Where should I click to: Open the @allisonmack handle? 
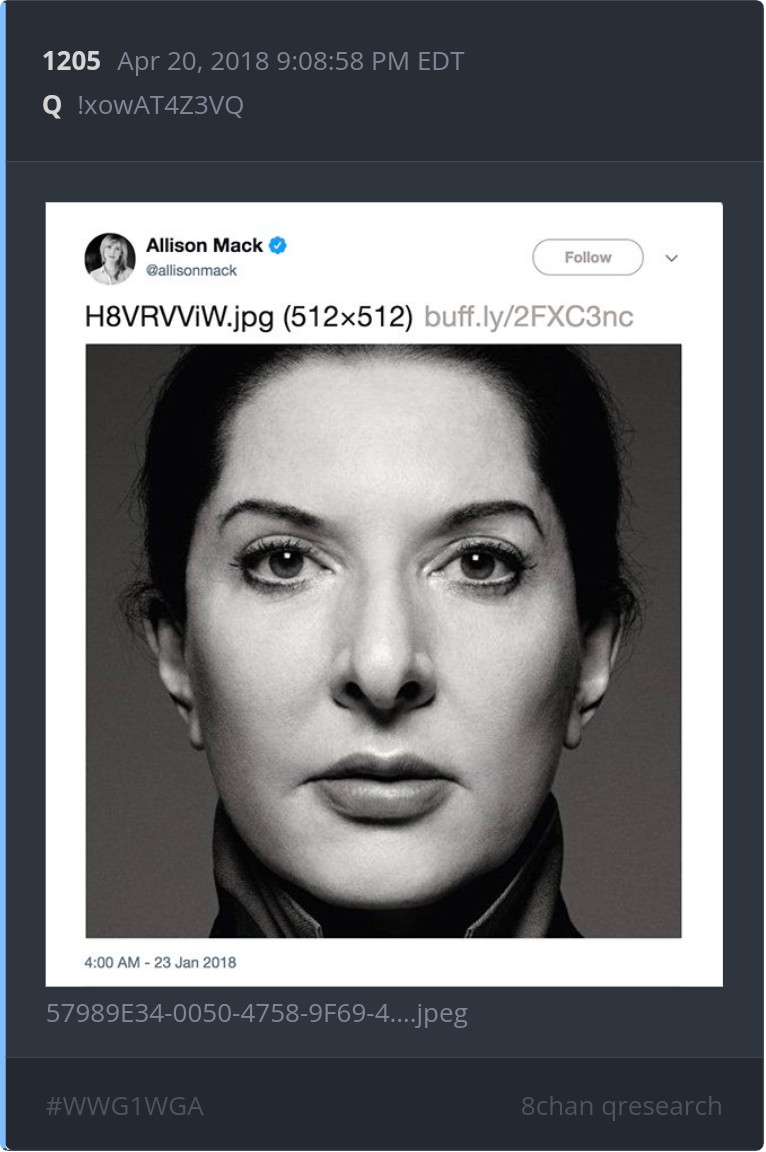tap(191, 270)
